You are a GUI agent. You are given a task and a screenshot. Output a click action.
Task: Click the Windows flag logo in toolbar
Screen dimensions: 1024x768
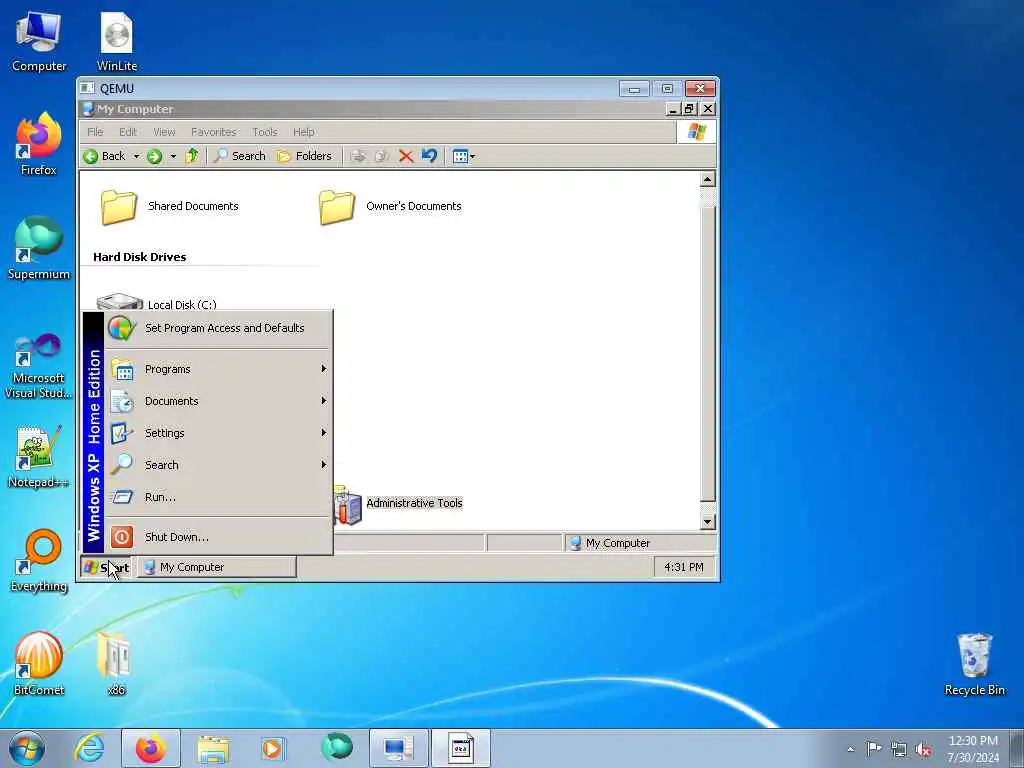(x=696, y=132)
